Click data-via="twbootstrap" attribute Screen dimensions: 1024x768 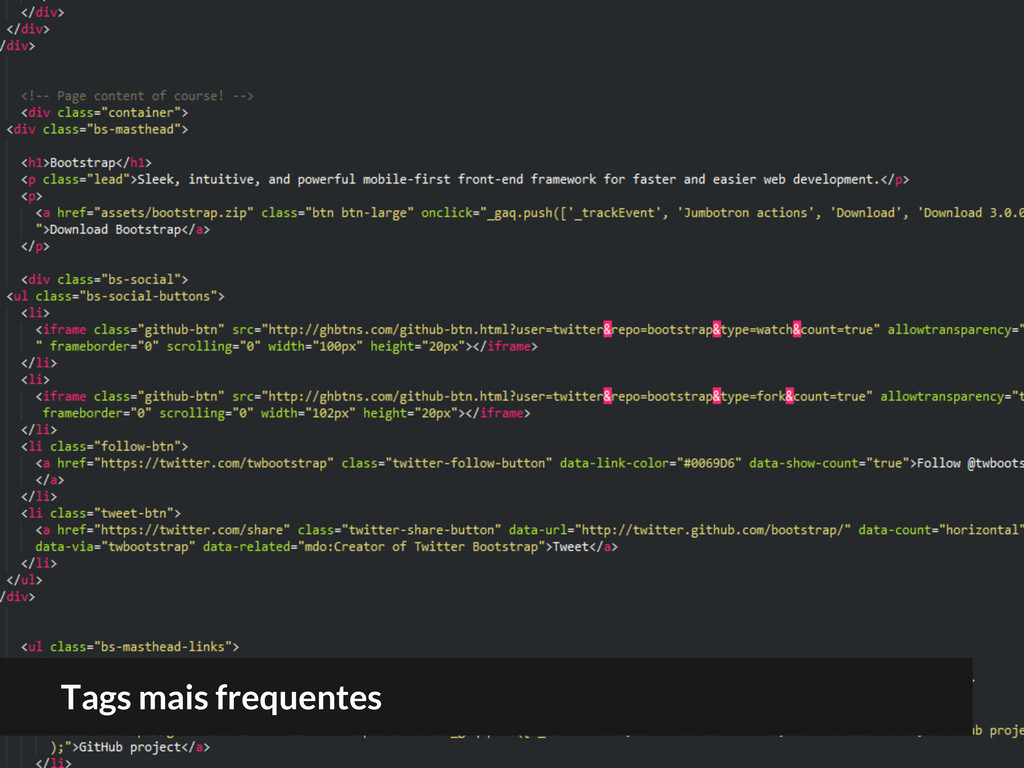click(x=116, y=547)
